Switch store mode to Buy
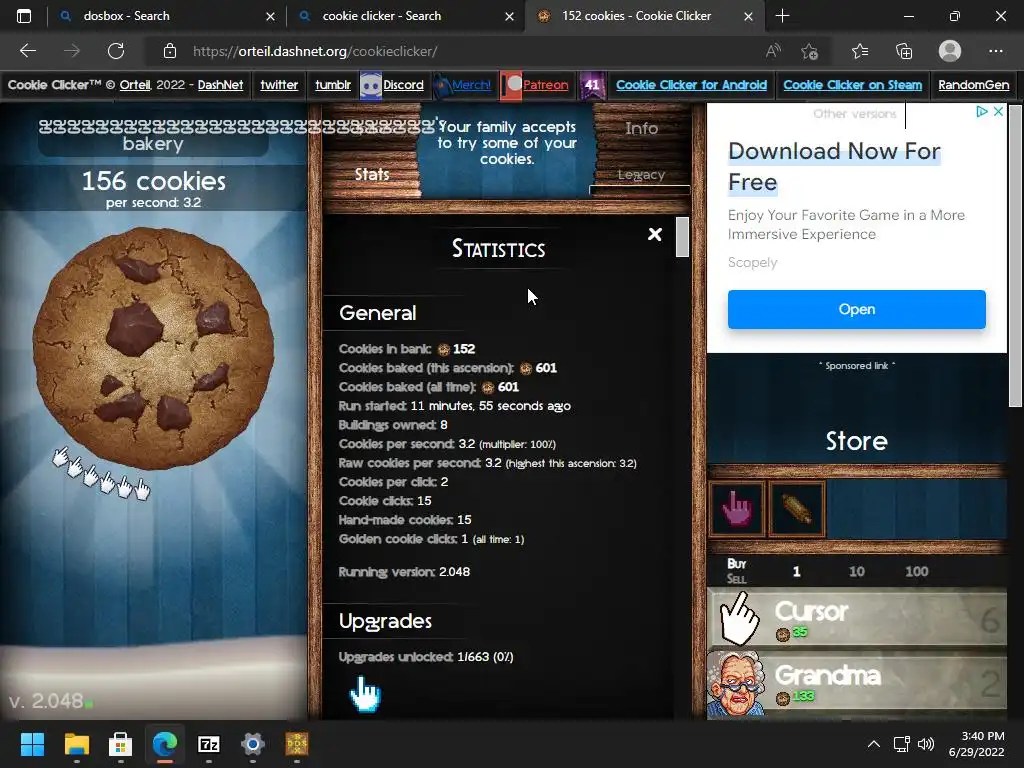Screen dimensions: 1024x768 pyautogui.click(x=737, y=564)
